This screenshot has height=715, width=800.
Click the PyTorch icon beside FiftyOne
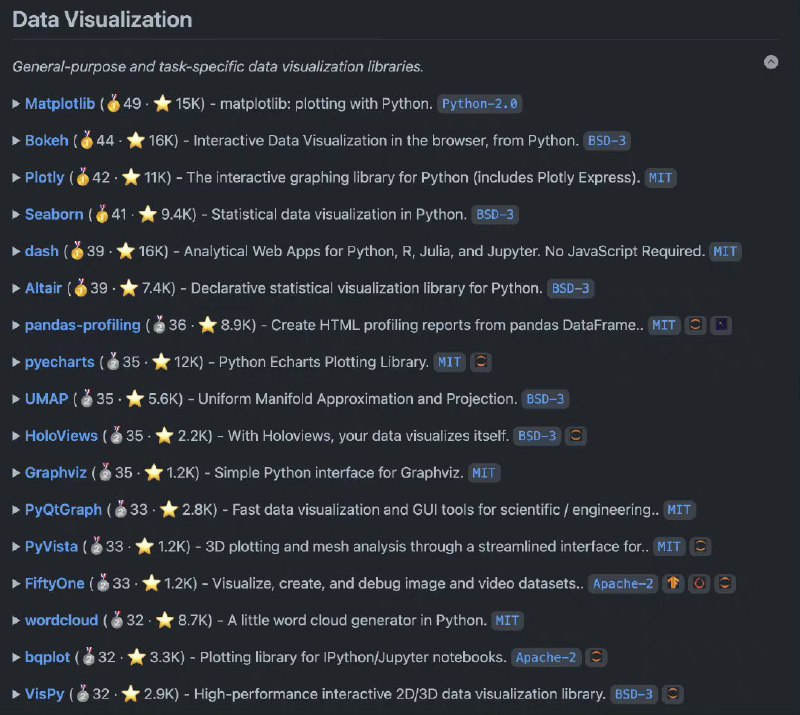[699, 583]
